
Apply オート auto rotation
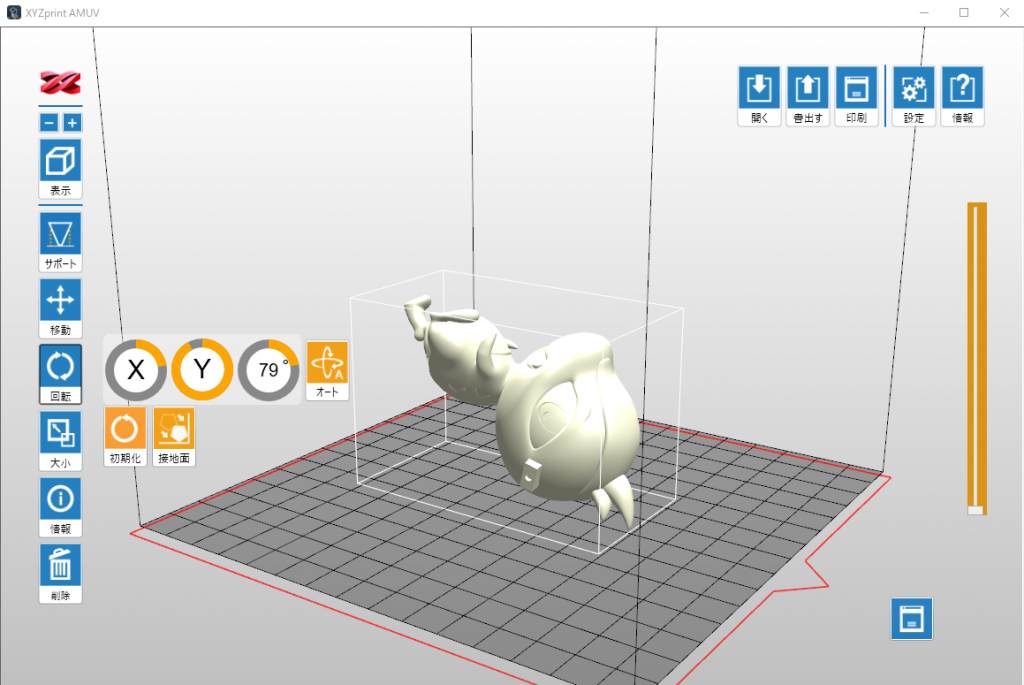tap(327, 370)
